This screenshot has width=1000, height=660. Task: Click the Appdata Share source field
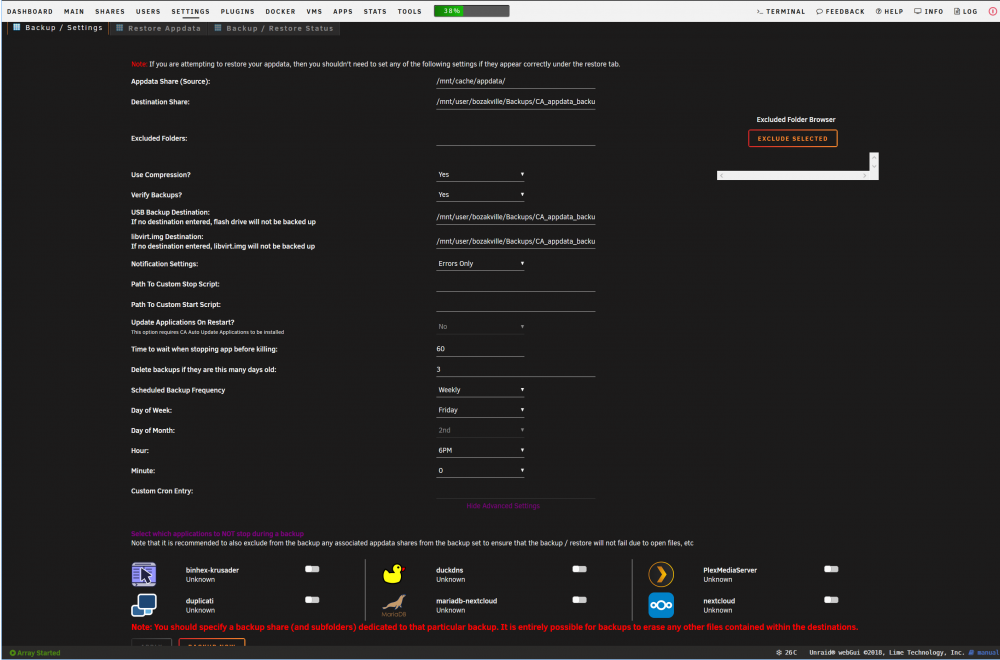[515, 82]
